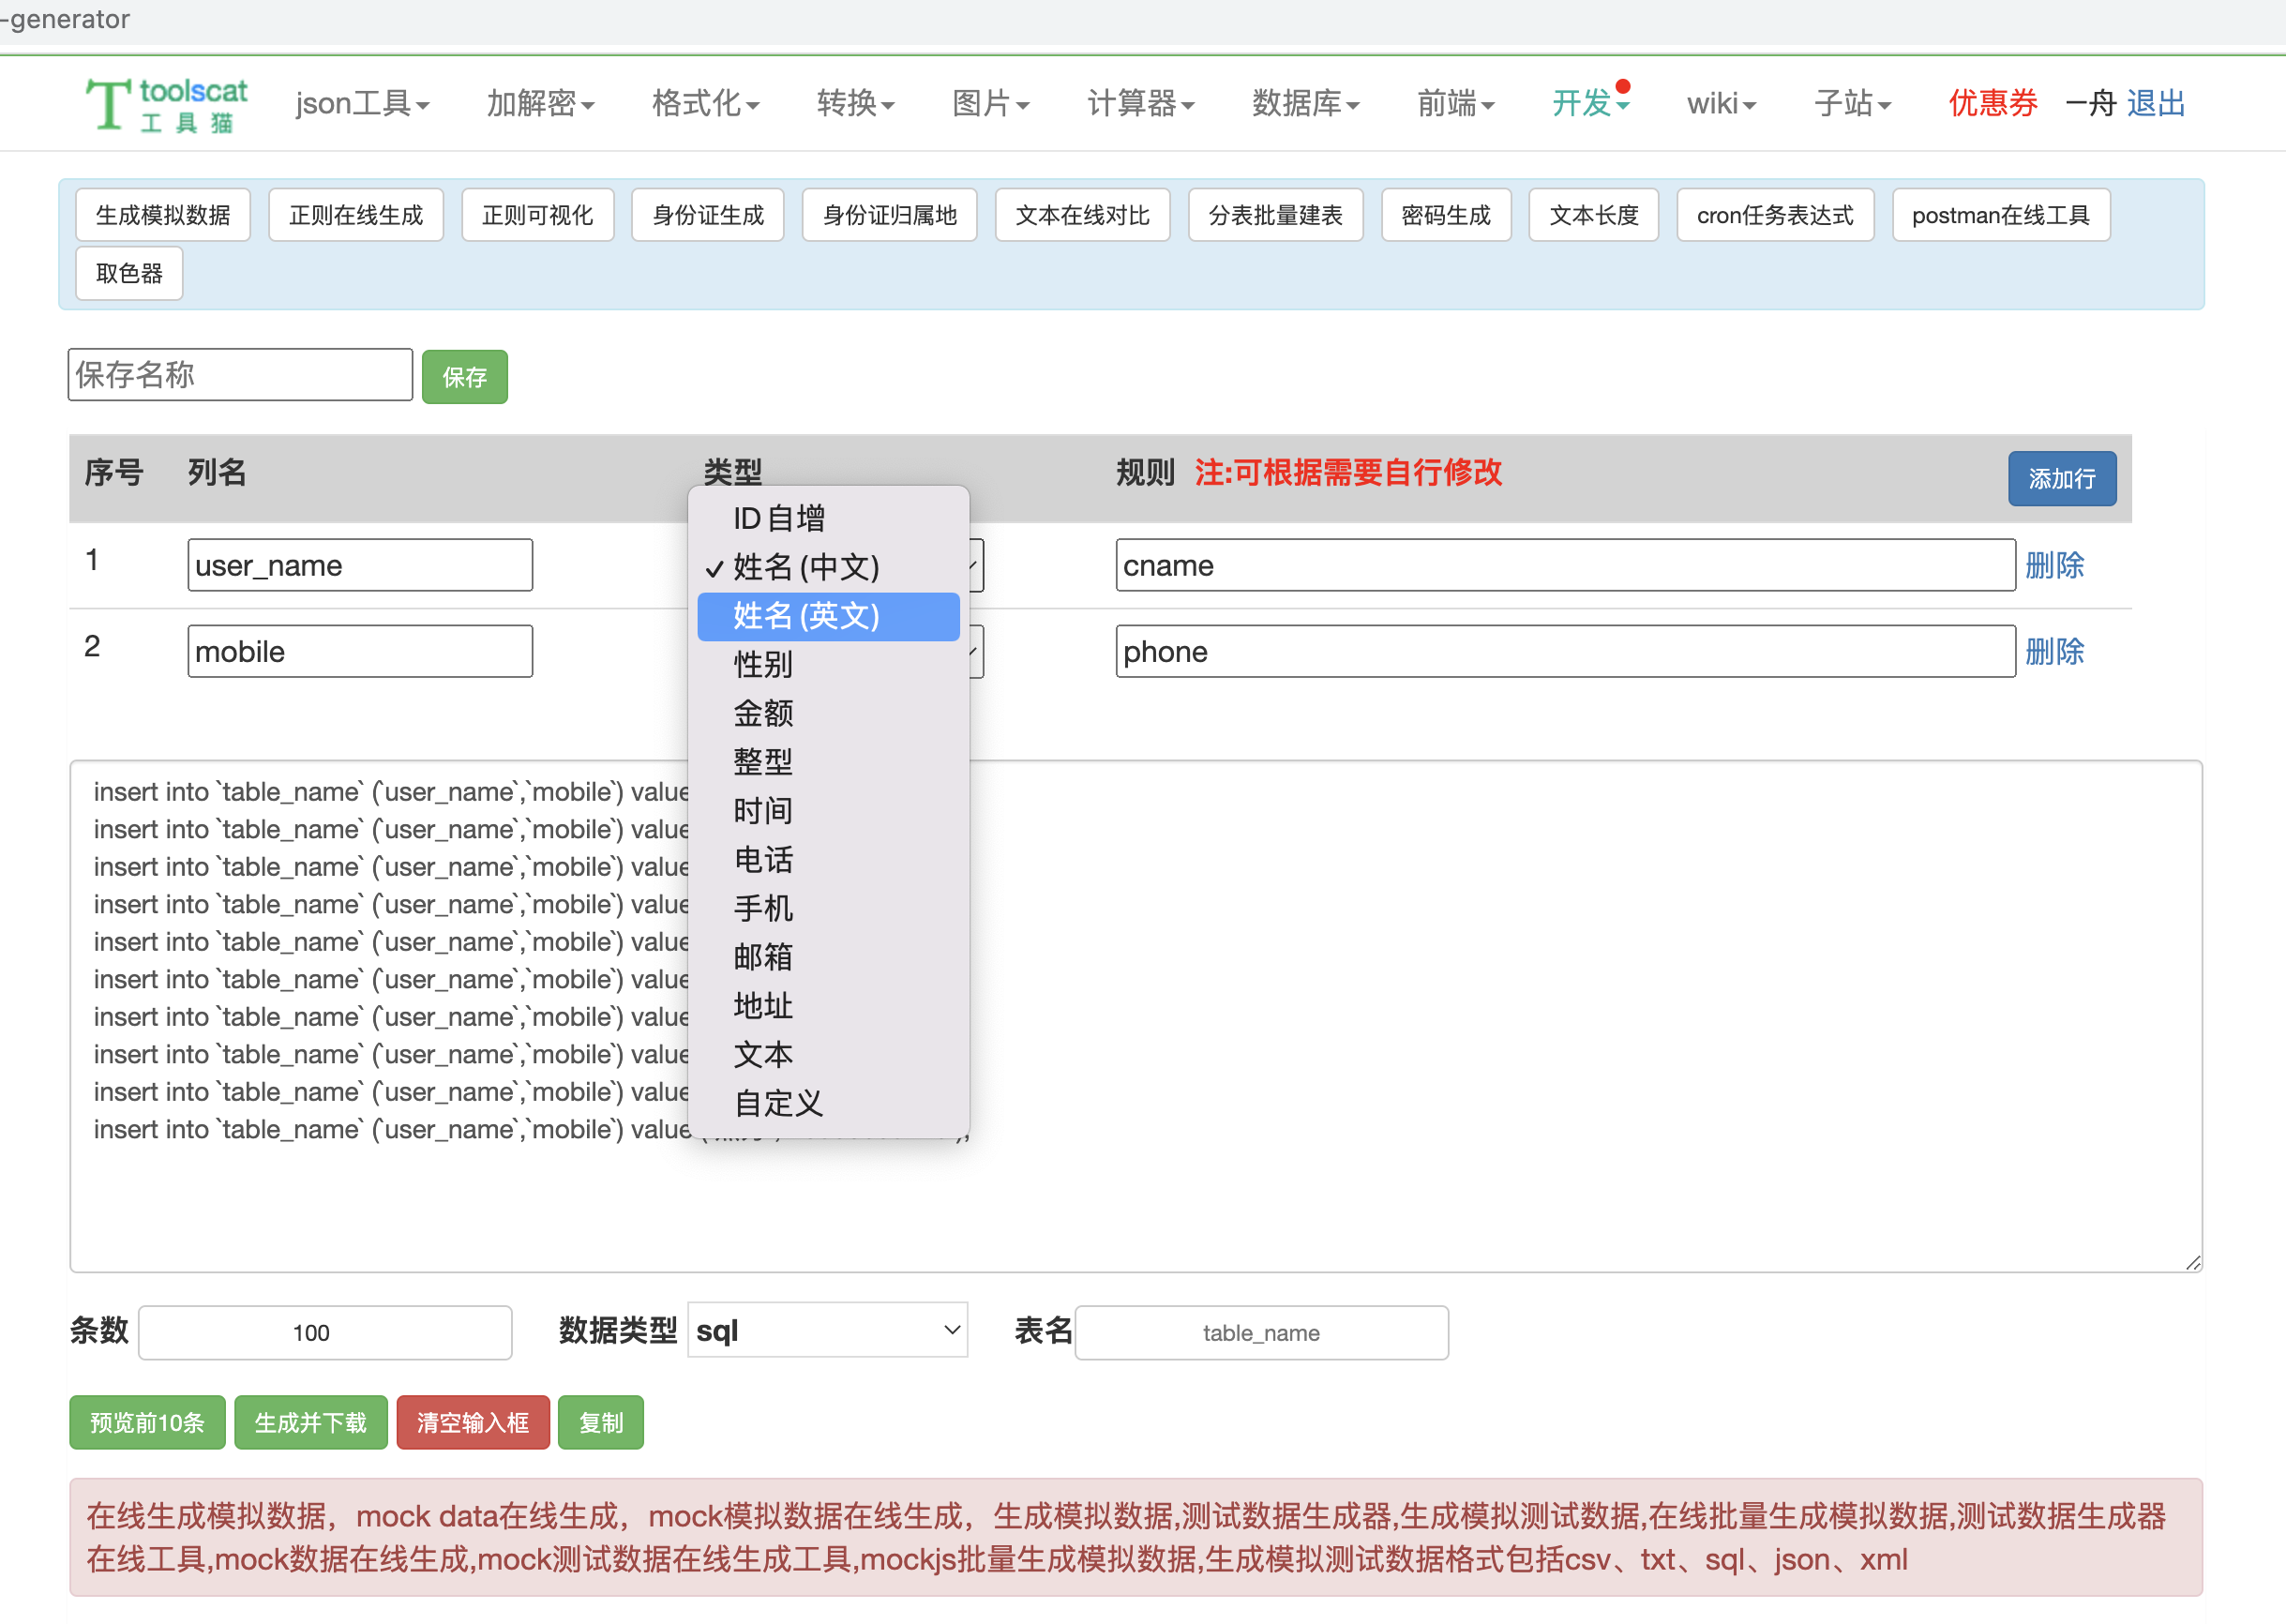Click the 退出 logout link
The height and width of the screenshot is (1624, 2286).
[2155, 104]
